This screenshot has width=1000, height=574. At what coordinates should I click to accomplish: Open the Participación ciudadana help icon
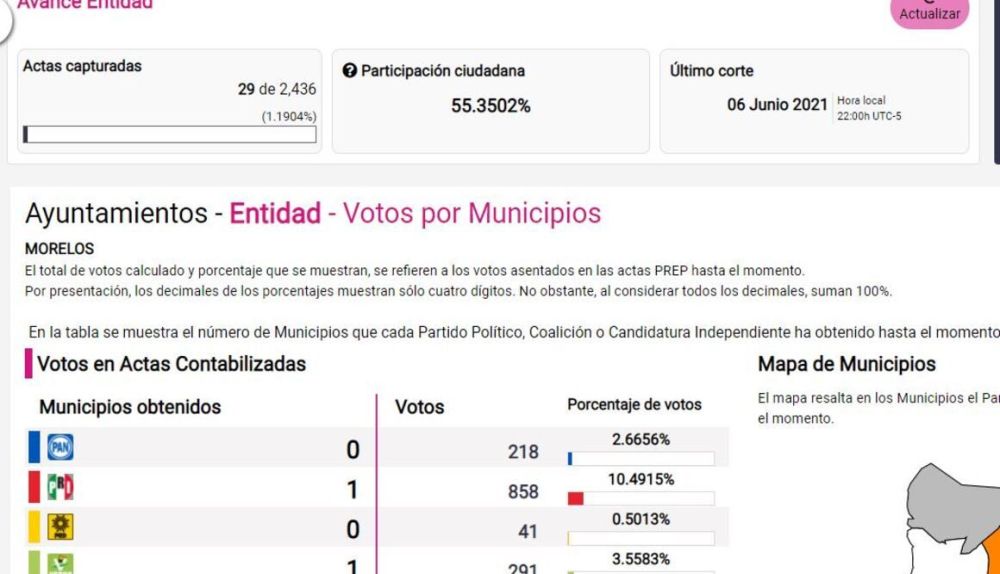(x=349, y=71)
